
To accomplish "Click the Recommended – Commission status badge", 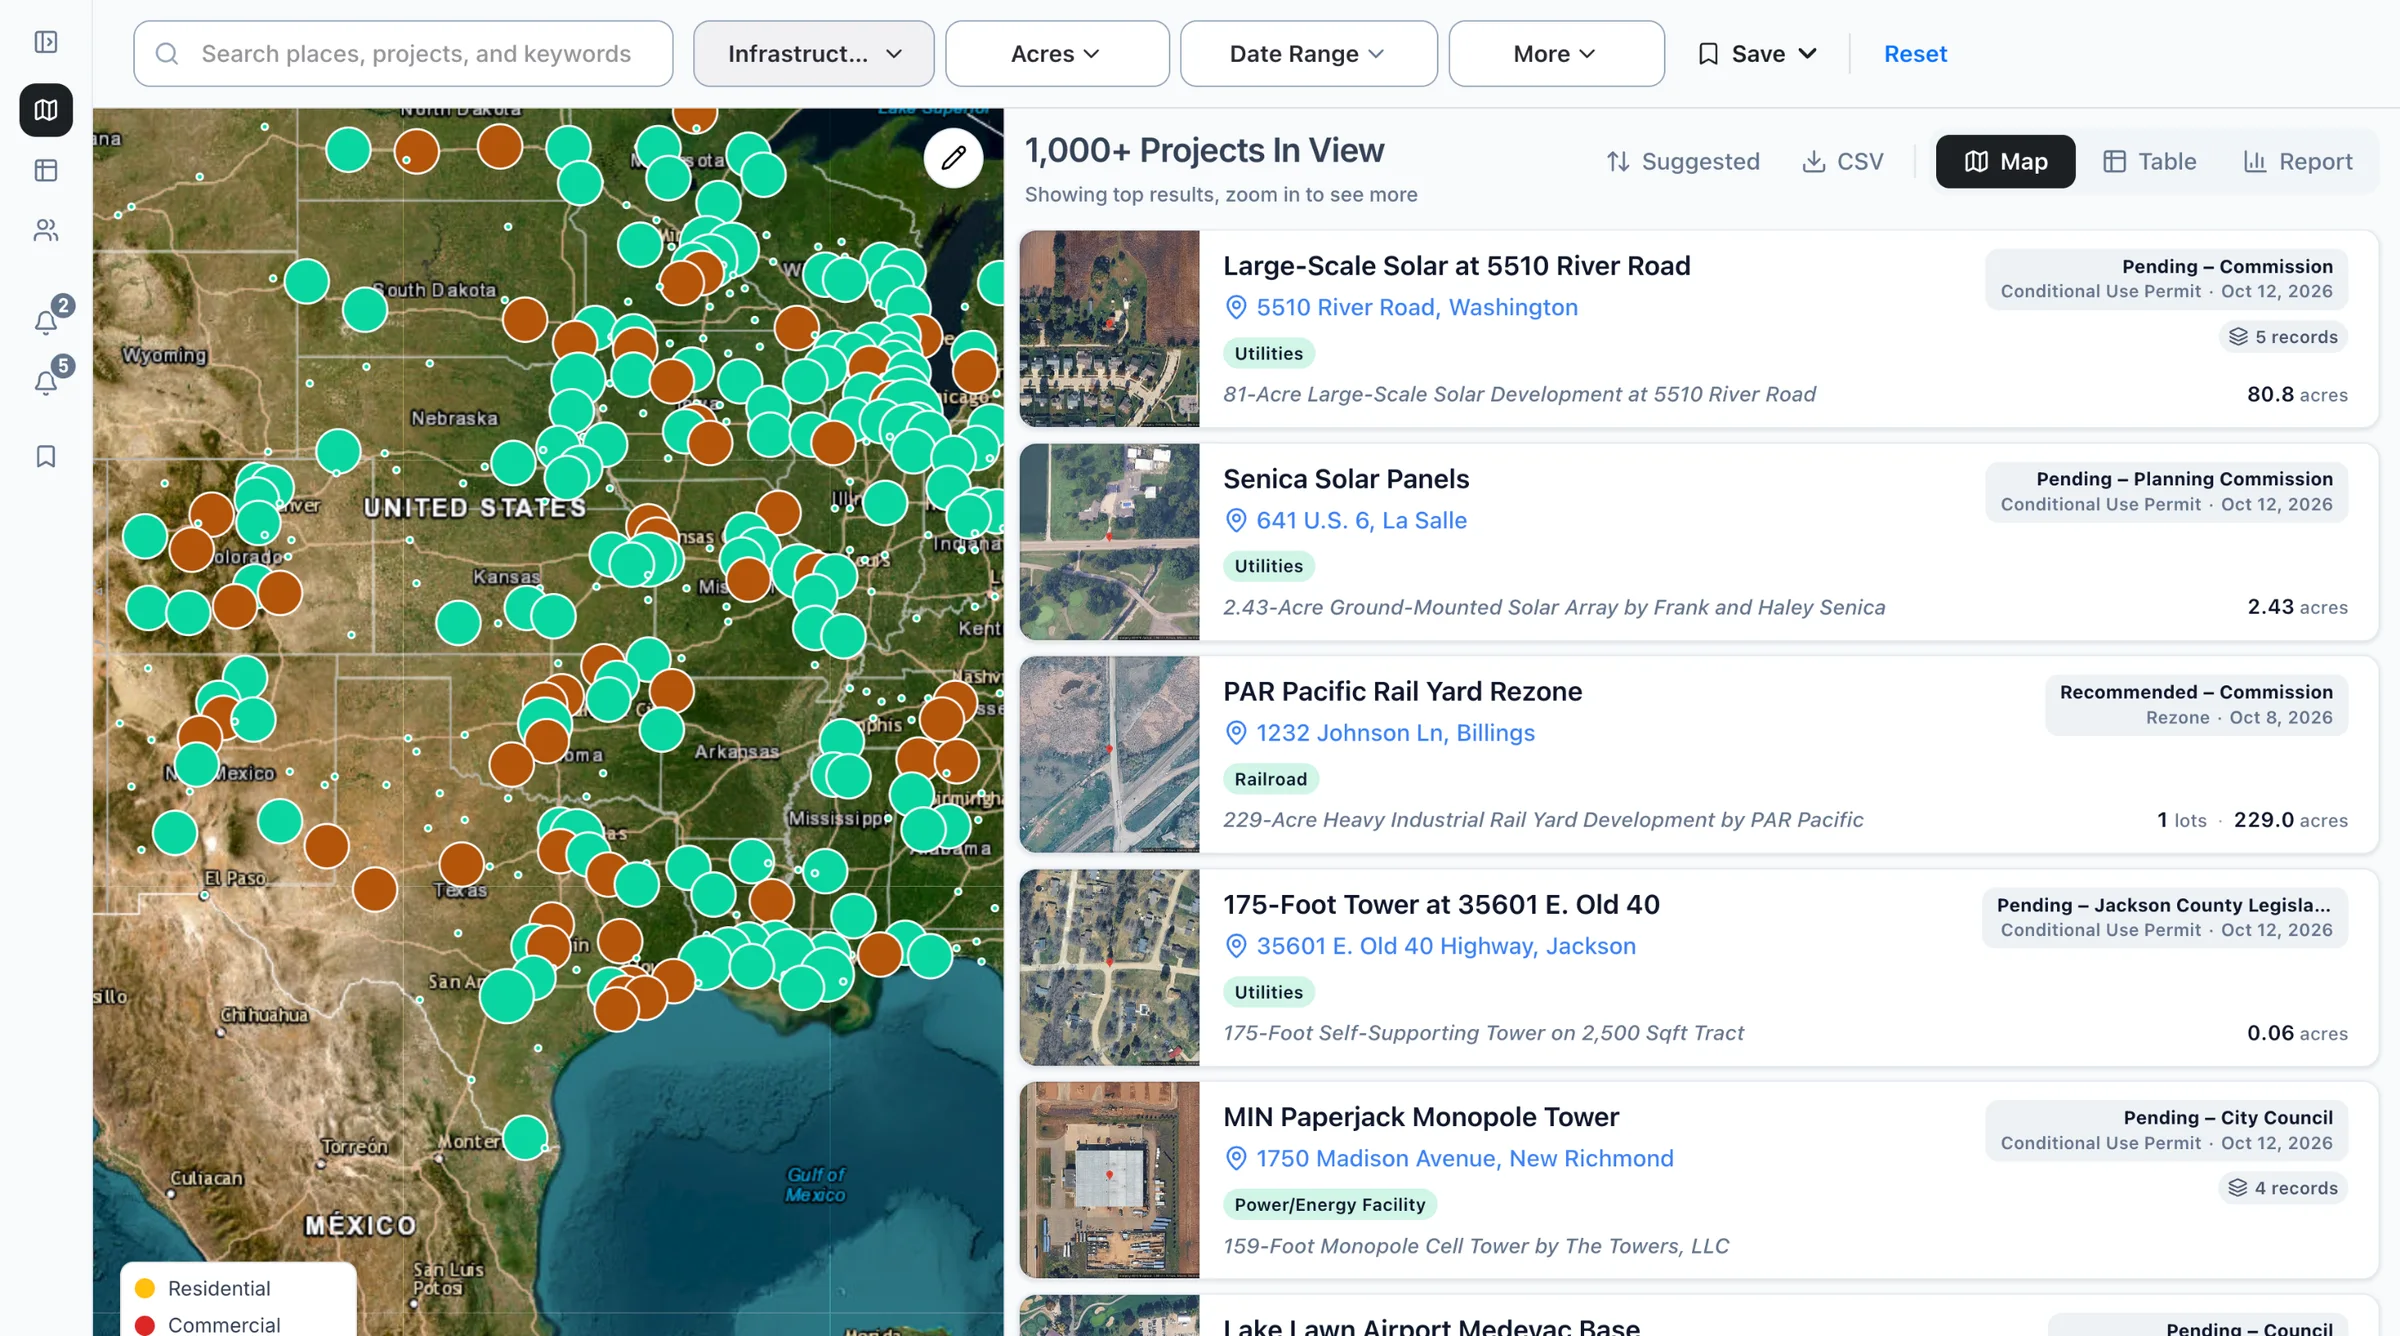I will click(x=2196, y=705).
